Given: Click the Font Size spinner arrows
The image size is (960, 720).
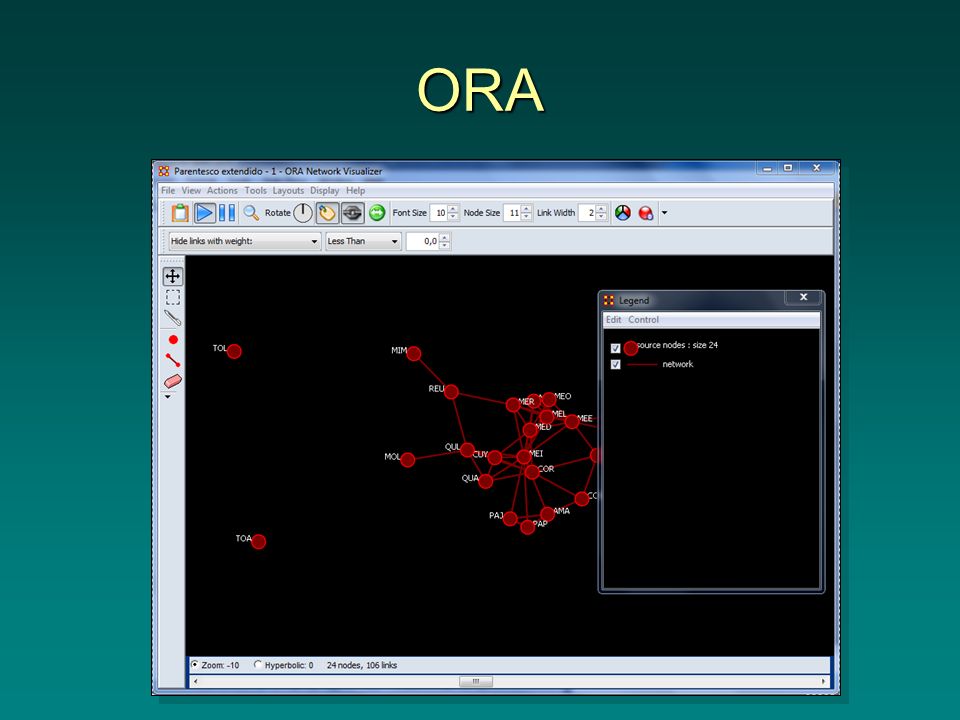Looking at the screenshot, I should [x=453, y=213].
